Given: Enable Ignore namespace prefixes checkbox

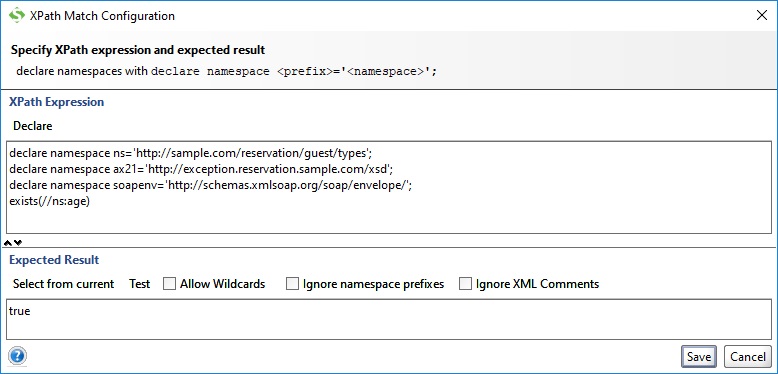Looking at the screenshot, I should tap(293, 284).
